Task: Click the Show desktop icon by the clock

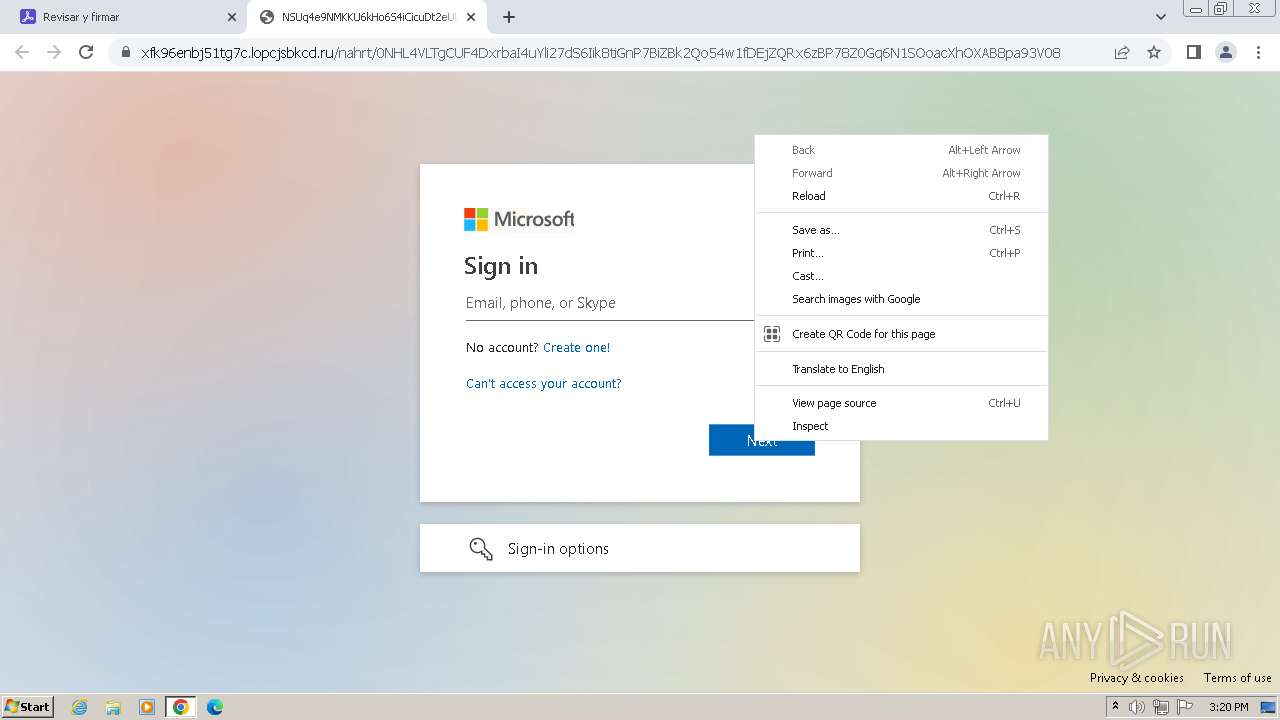Action: [1268, 707]
